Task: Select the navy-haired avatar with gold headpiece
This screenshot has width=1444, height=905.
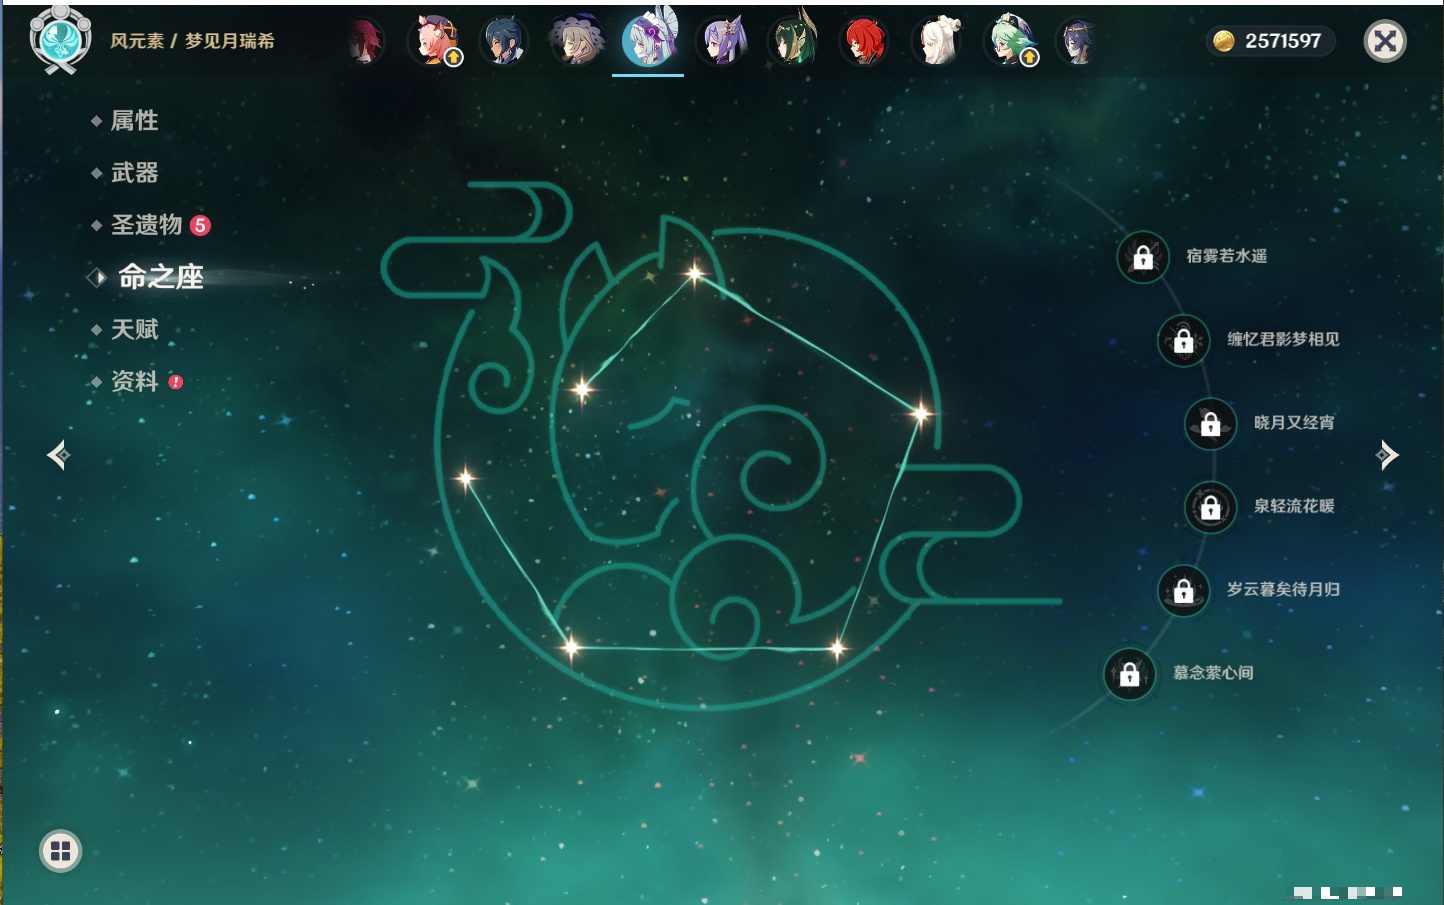Action: tap(1078, 41)
